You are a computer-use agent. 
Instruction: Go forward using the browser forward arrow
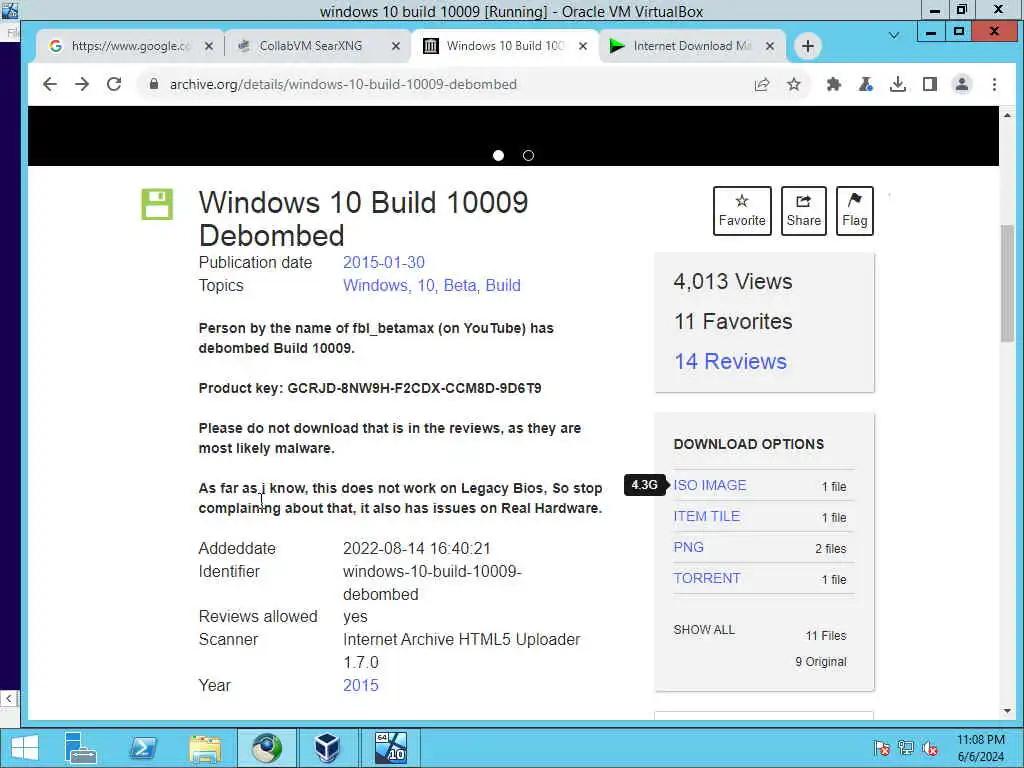coord(82,84)
